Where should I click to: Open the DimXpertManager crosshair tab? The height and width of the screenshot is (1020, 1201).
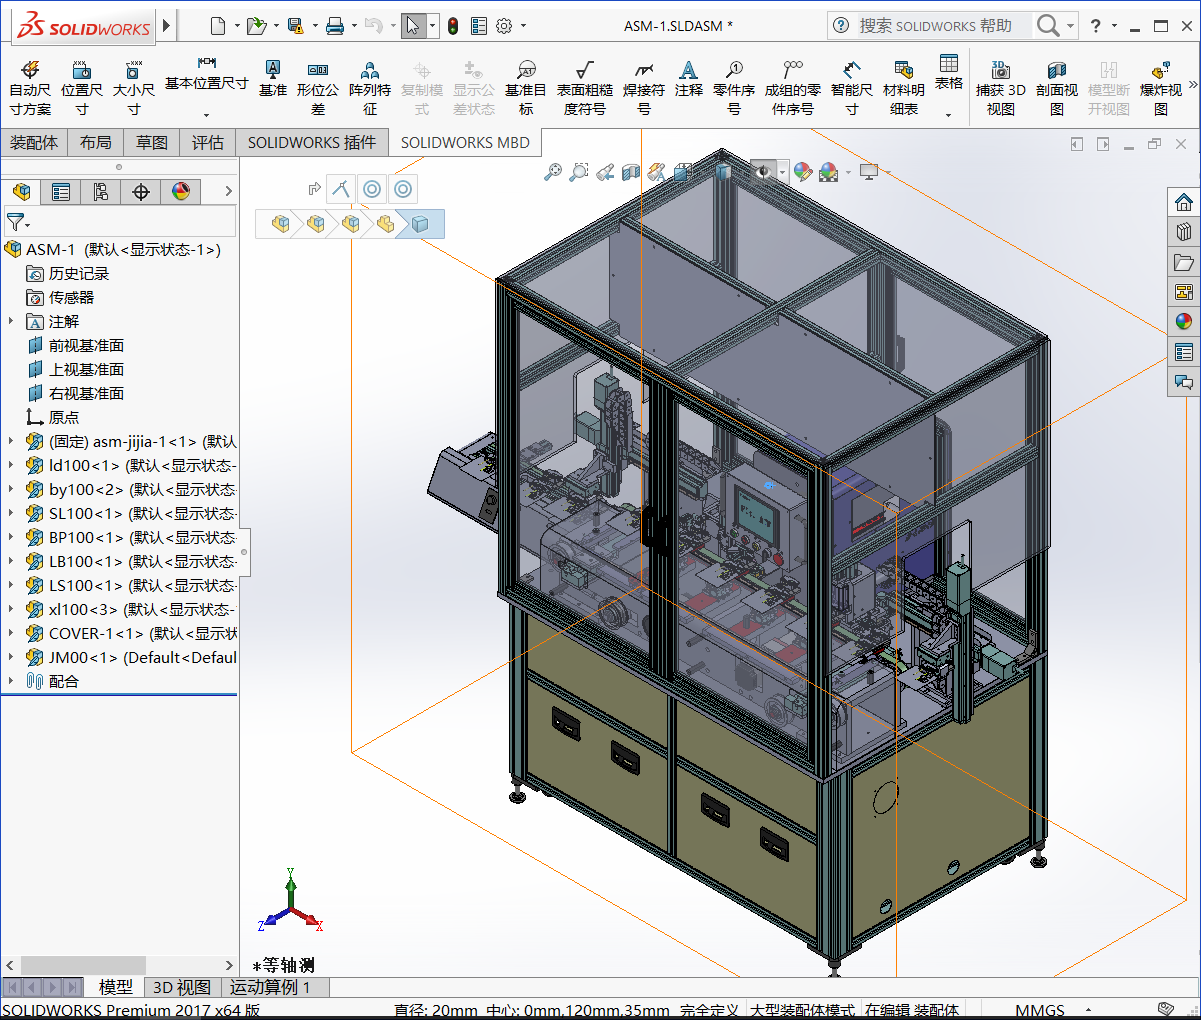point(141,192)
